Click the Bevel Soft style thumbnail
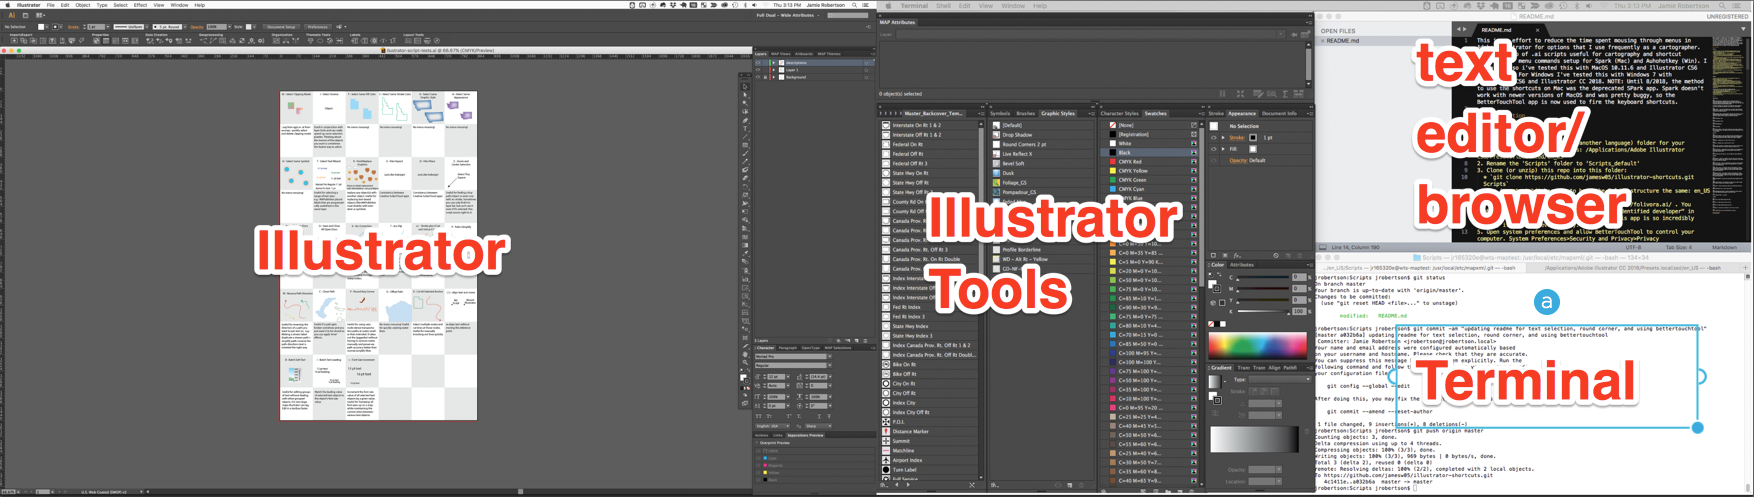 pyautogui.click(x=996, y=163)
